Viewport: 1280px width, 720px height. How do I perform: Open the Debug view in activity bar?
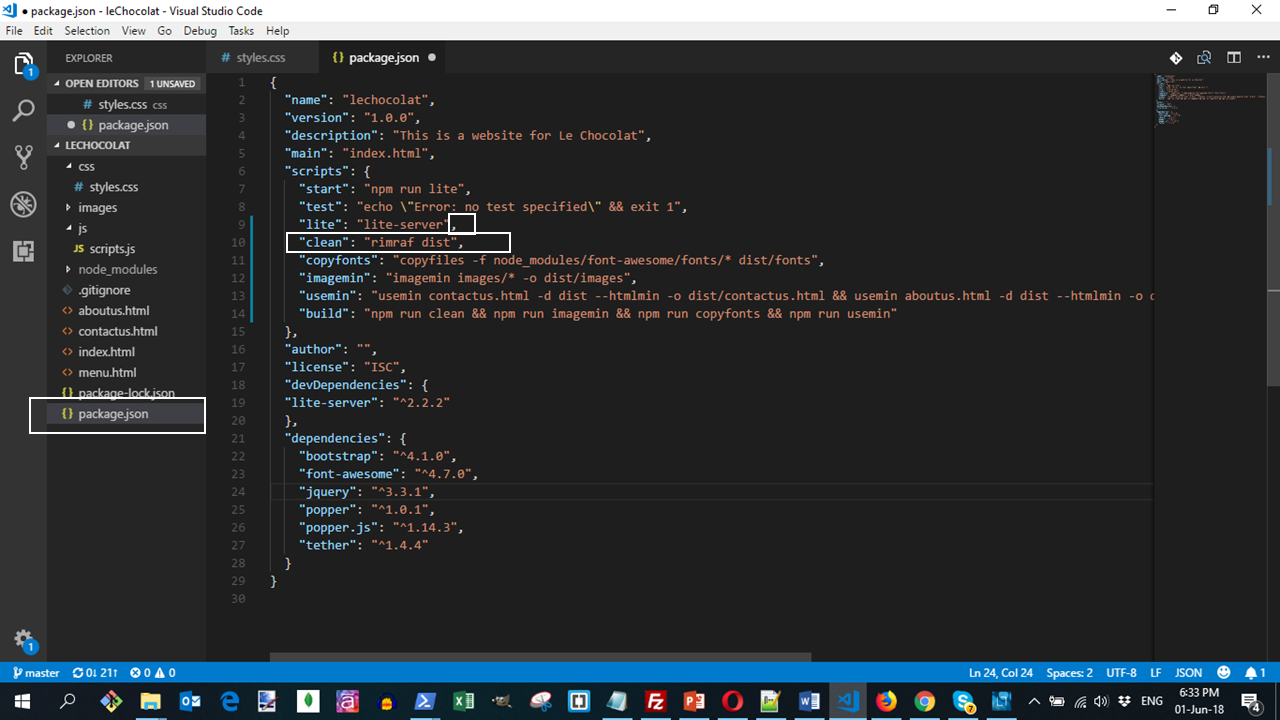tap(23, 204)
